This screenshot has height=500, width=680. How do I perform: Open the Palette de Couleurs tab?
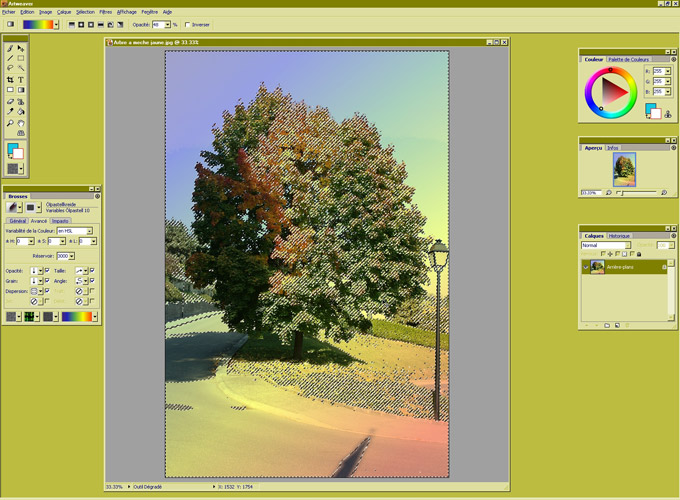[628, 59]
